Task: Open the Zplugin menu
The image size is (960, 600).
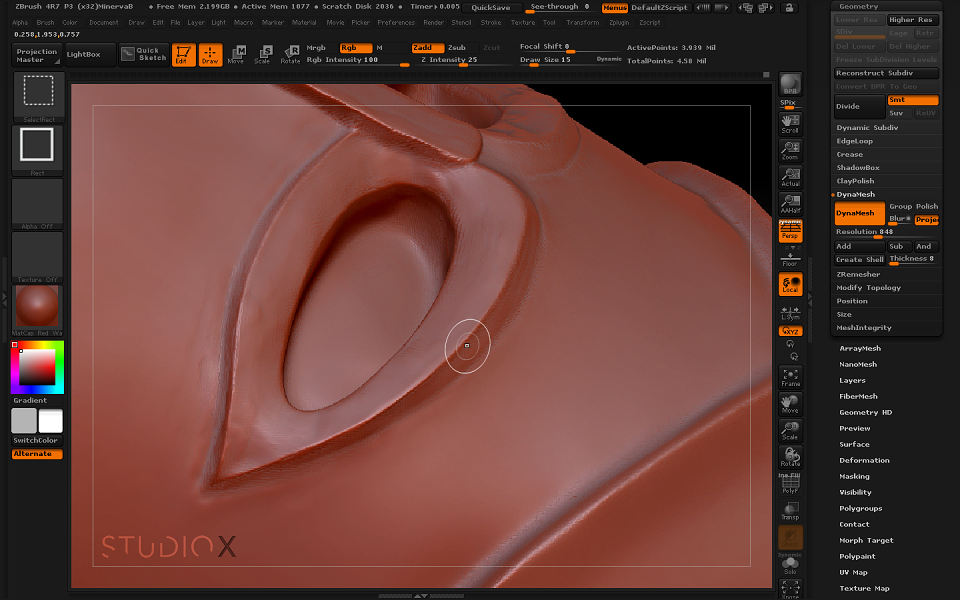Action: 619,23
